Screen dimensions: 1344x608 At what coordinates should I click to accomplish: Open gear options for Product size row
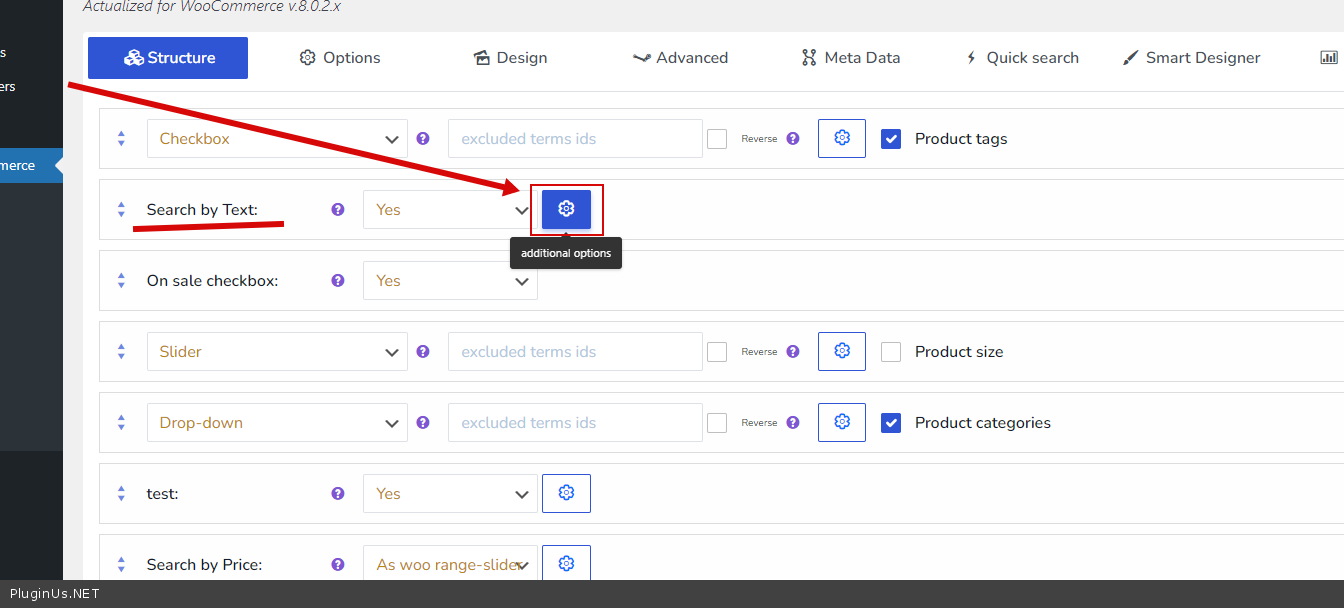point(842,352)
